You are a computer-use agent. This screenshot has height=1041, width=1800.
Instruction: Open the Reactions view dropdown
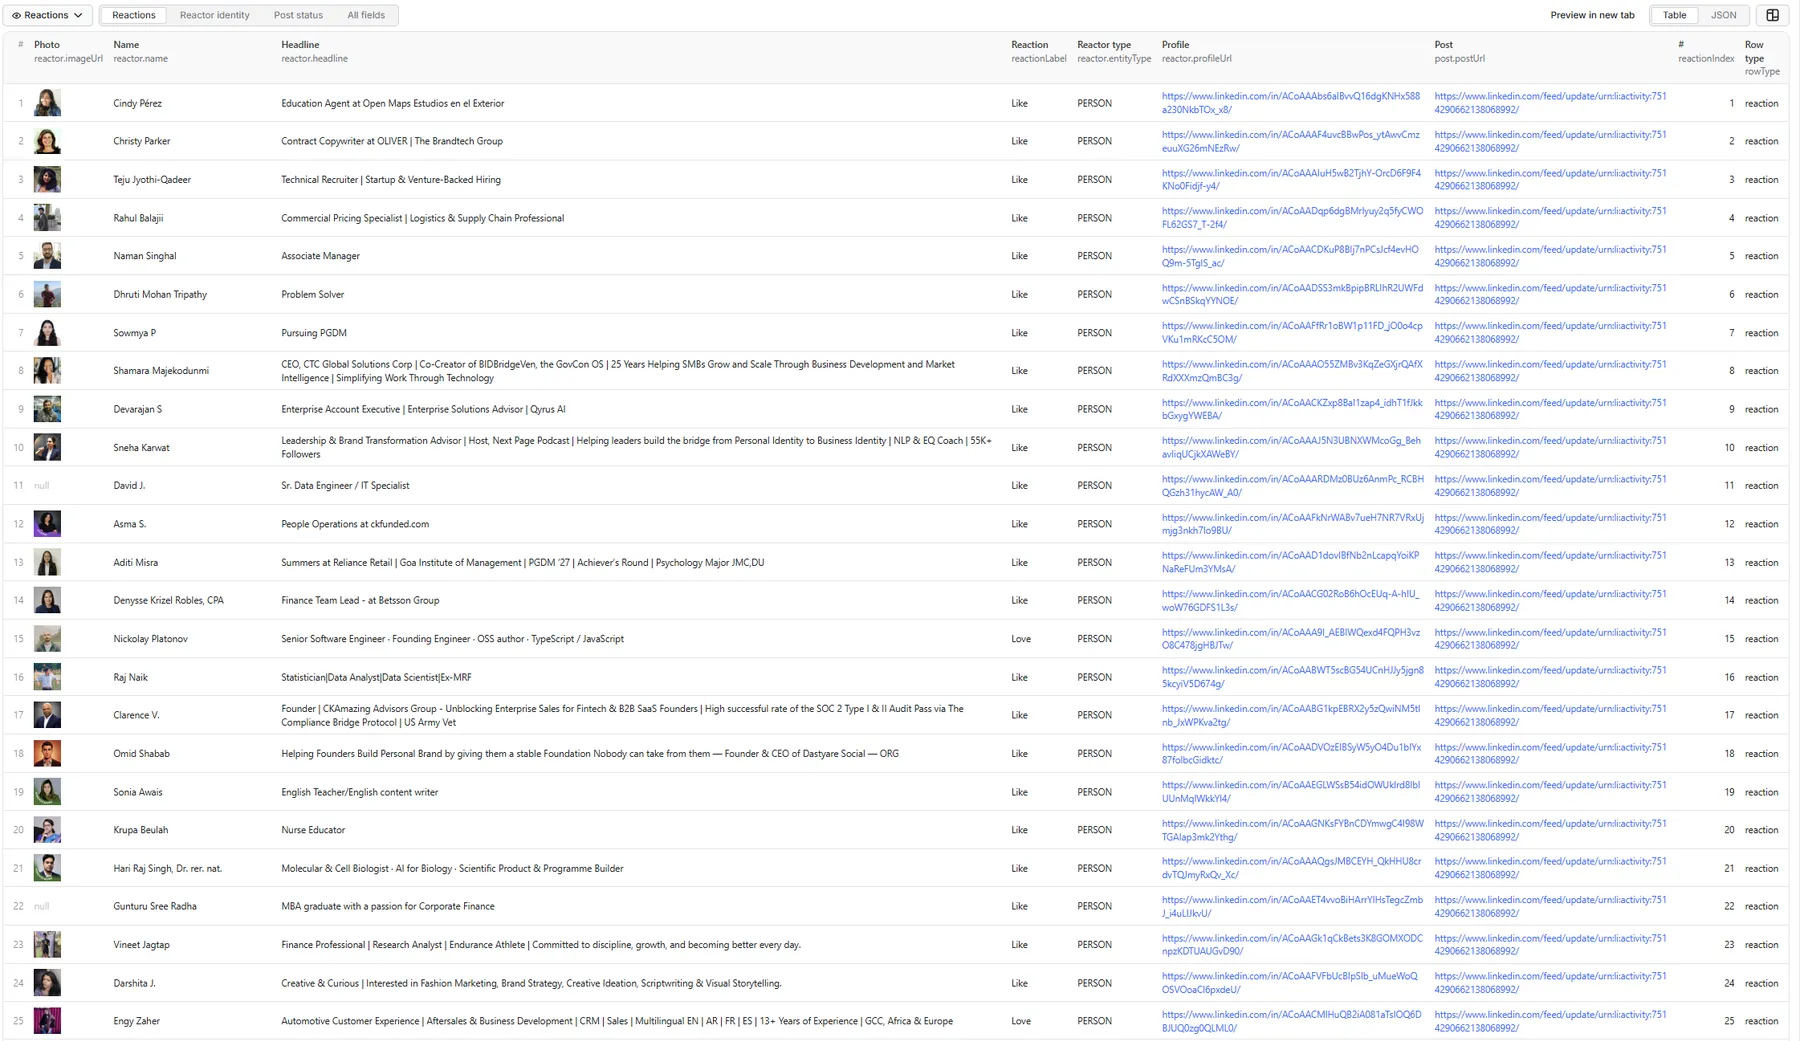click(48, 15)
